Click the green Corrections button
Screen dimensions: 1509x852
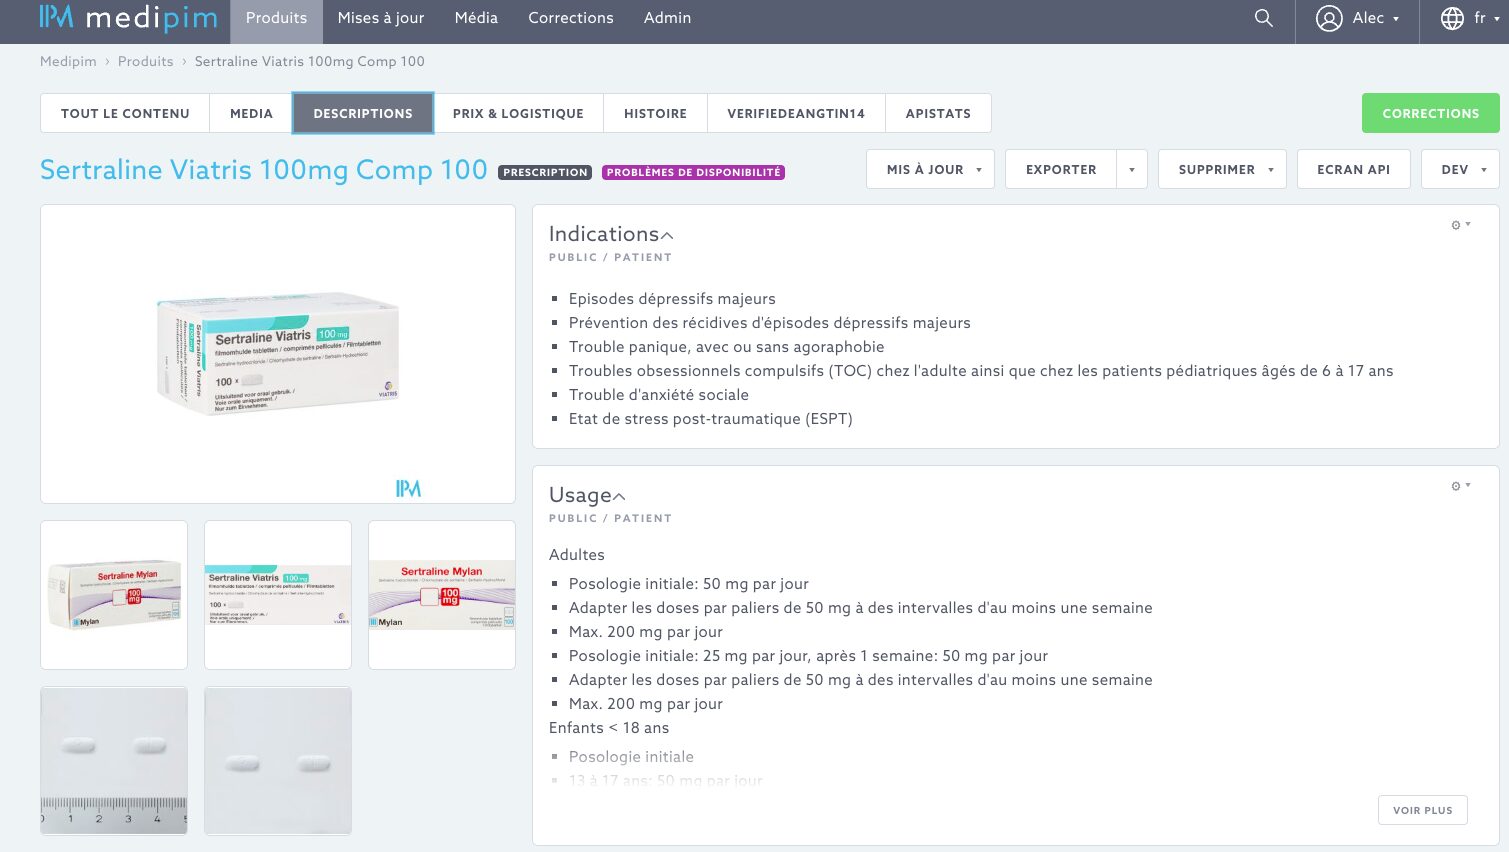(x=1430, y=114)
